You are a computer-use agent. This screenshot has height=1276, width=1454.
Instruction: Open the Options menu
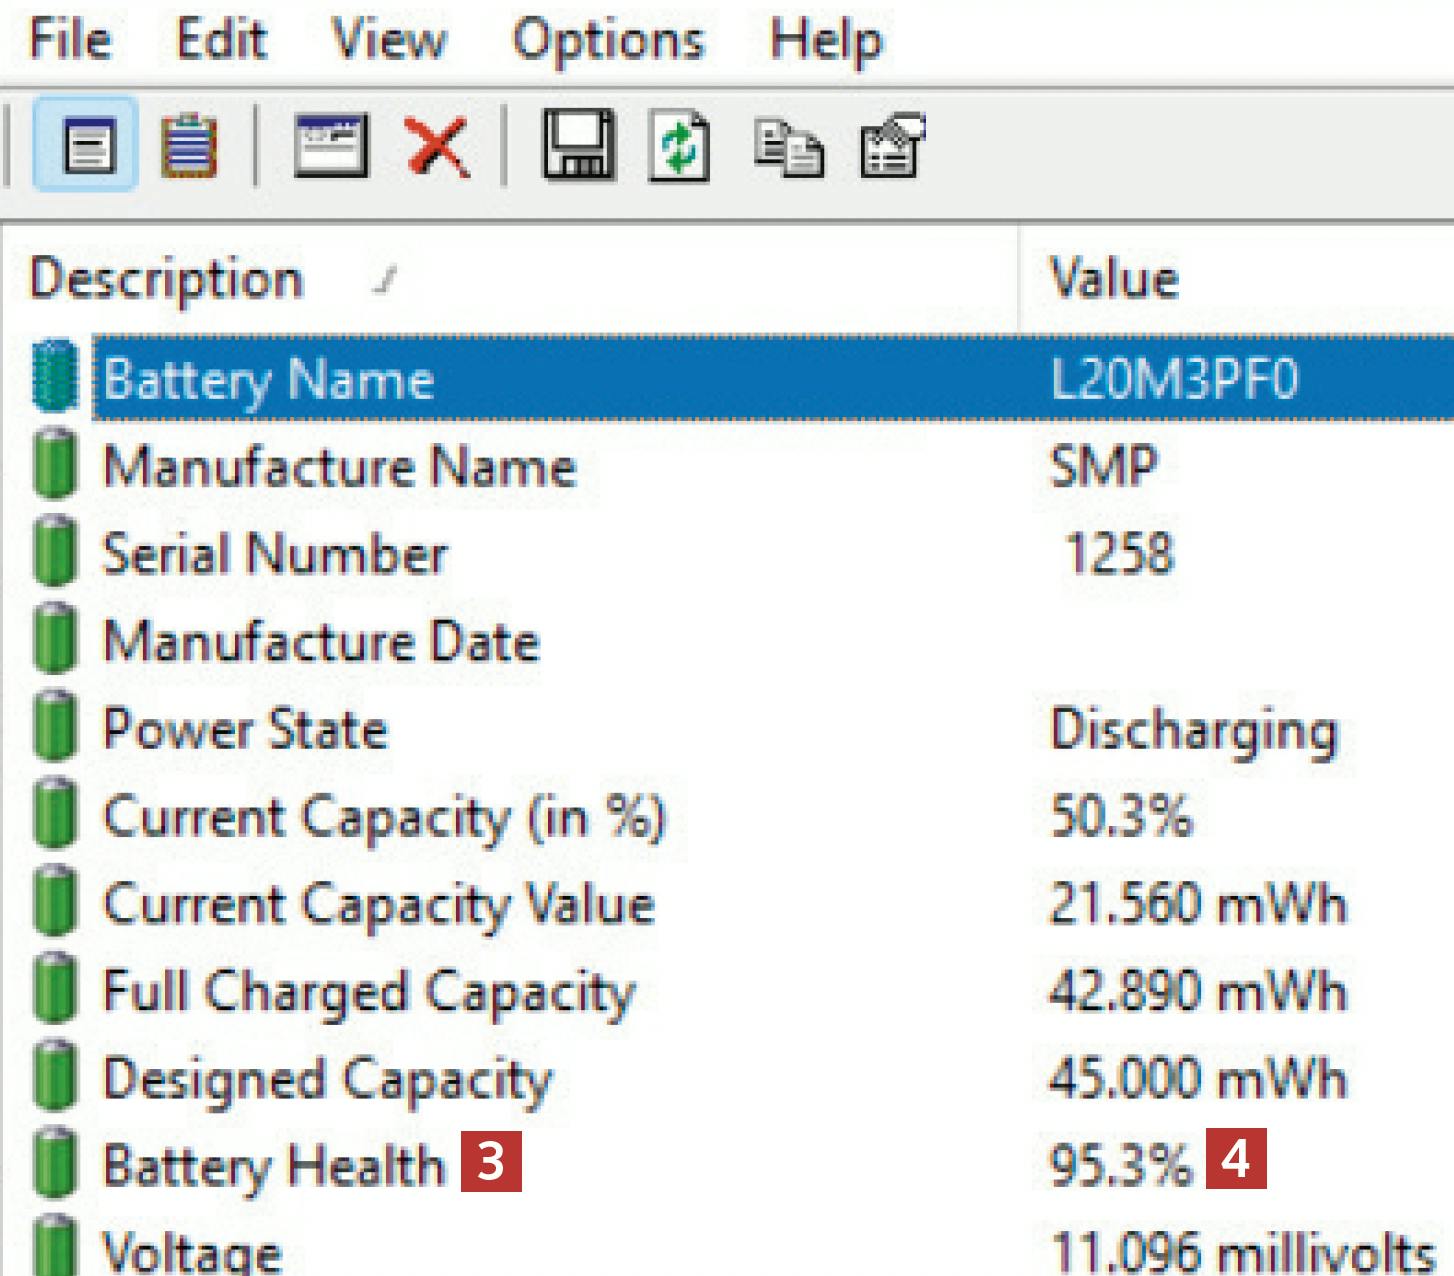click(608, 40)
